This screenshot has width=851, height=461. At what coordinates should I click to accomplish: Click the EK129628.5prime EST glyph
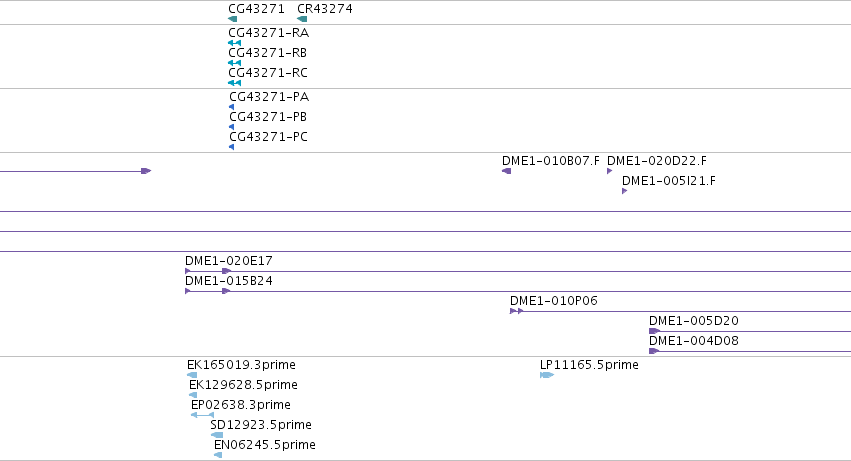pyautogui.click(x=193, y=395)
